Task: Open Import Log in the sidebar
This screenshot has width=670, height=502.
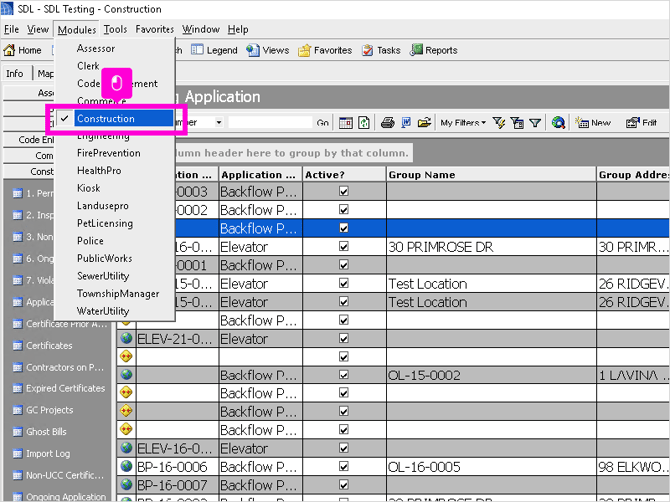Action: (48, 454)
